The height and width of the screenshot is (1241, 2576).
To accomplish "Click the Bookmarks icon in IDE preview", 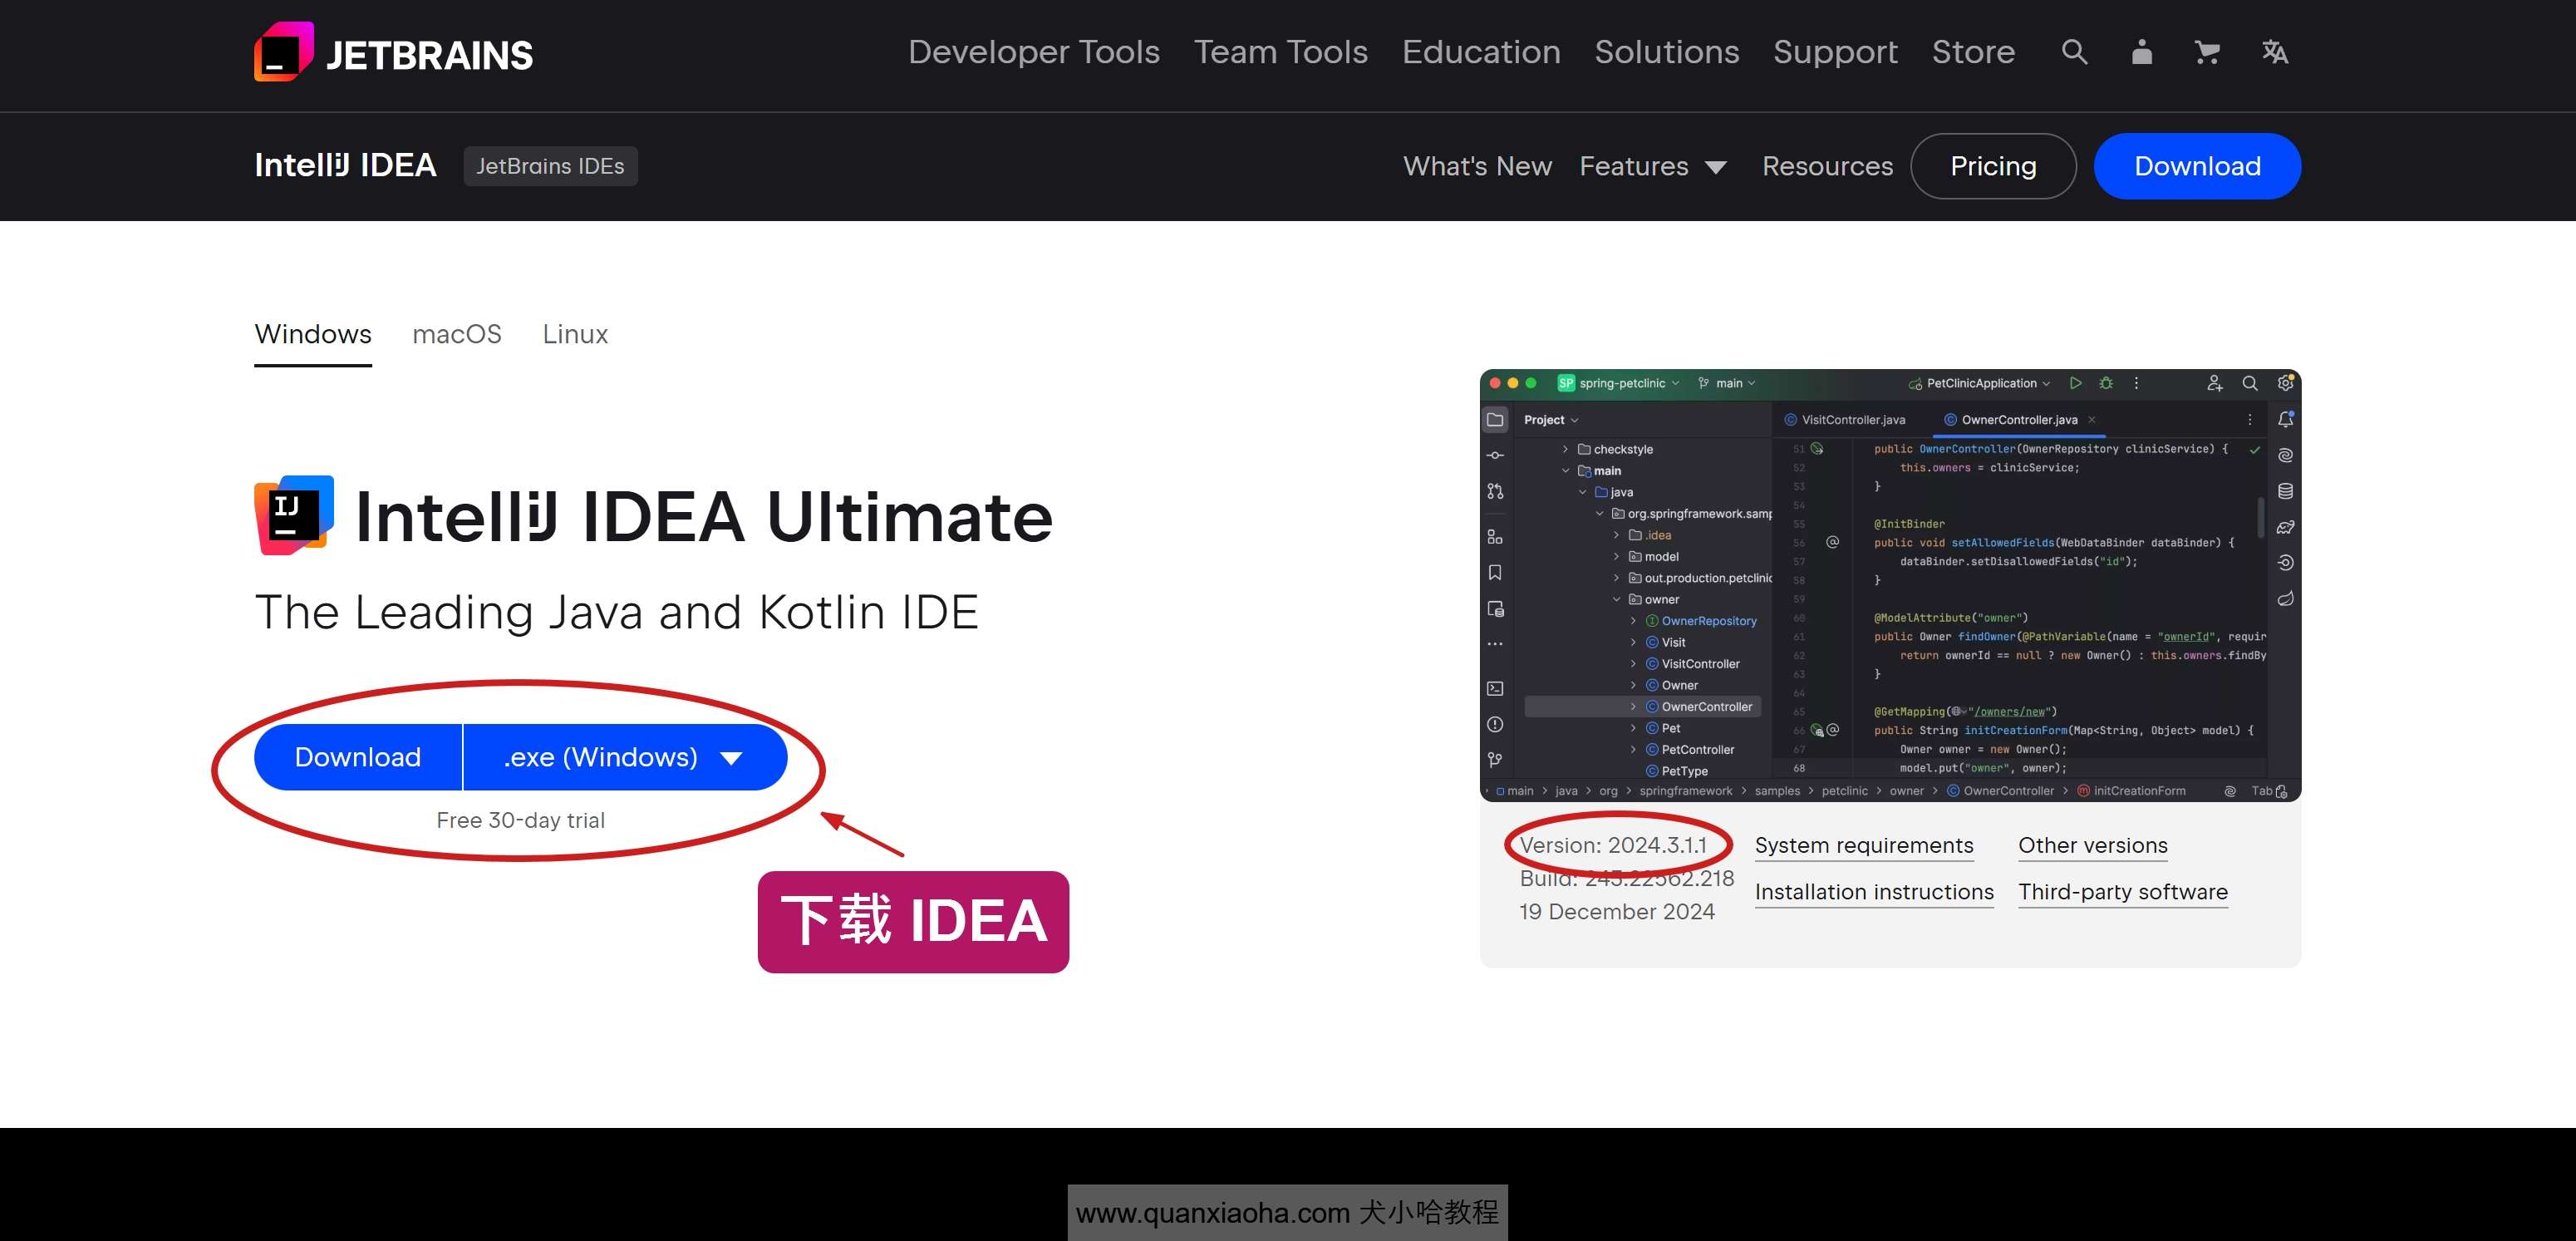I will pyautogui.click(x=1495, y=573).
